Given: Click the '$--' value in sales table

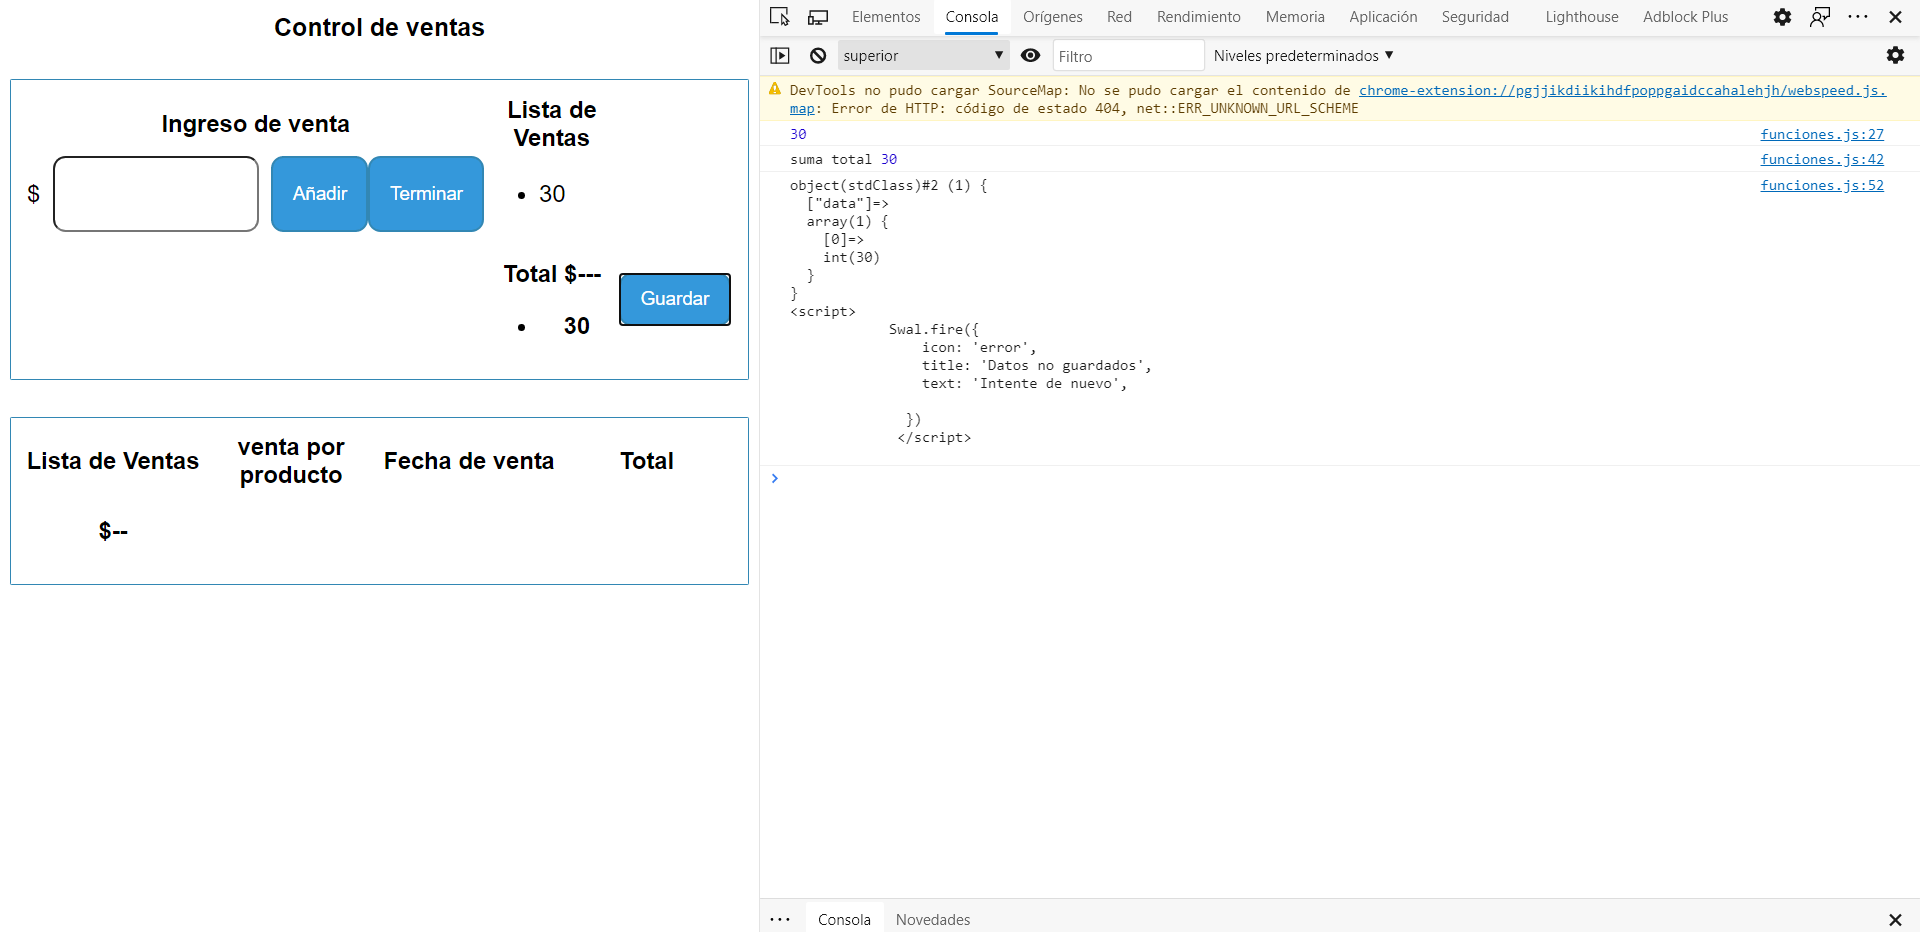Looking at the screenshot, I should pos(113,531).
